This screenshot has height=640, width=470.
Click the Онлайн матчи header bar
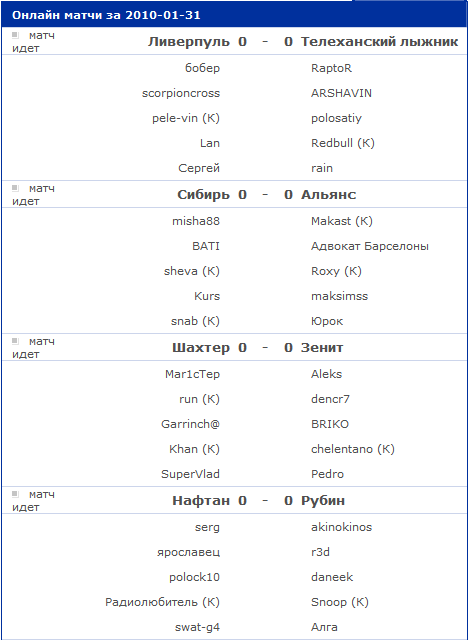[x=234, y=15]
